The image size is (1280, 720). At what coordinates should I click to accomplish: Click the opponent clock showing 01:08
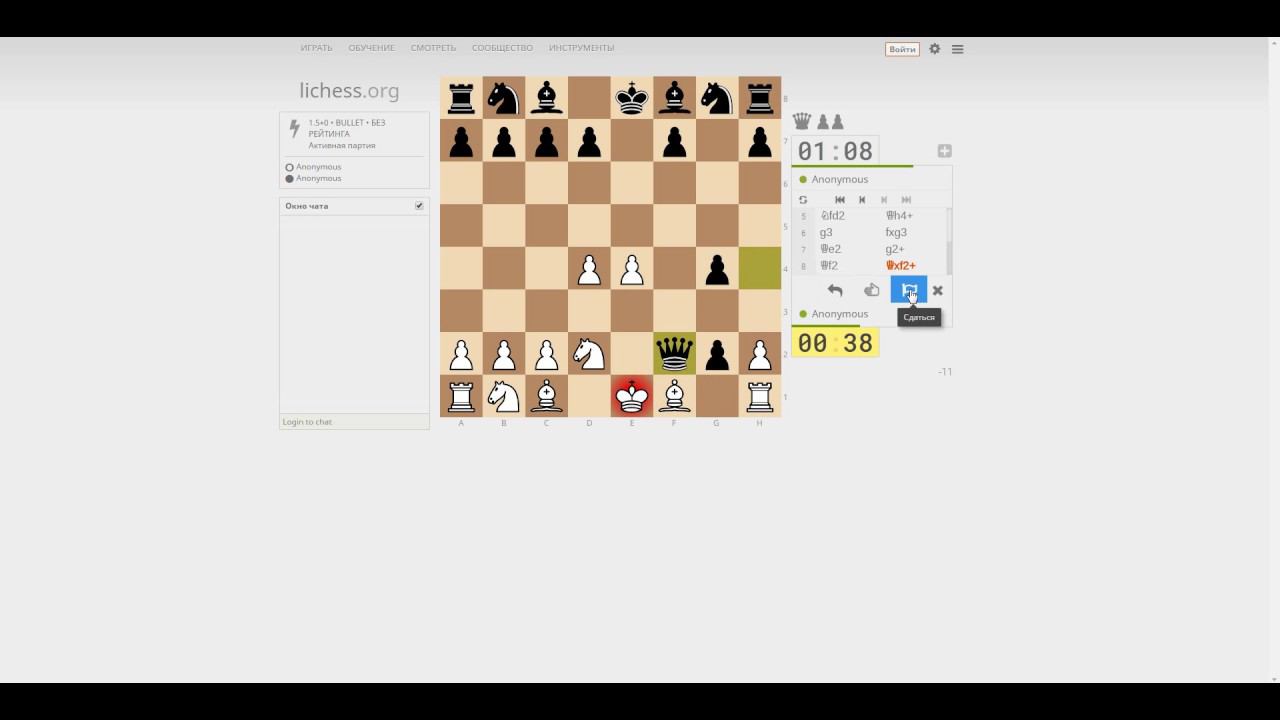835,151
